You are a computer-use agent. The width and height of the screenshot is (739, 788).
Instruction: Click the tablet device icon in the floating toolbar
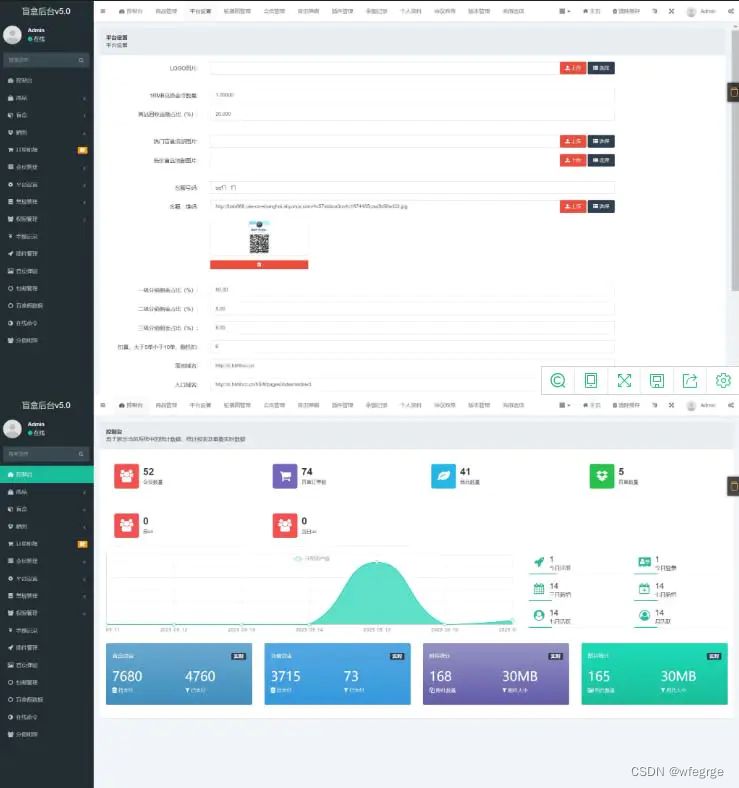tap(591, 380)
